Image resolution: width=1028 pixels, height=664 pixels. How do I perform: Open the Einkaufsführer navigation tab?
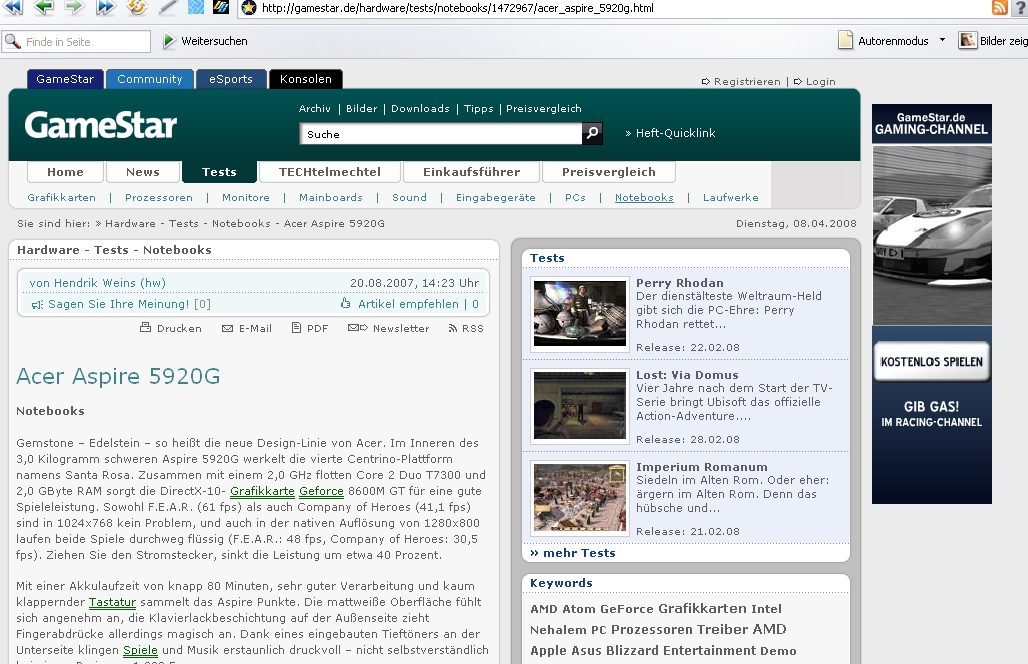[471, 172]
